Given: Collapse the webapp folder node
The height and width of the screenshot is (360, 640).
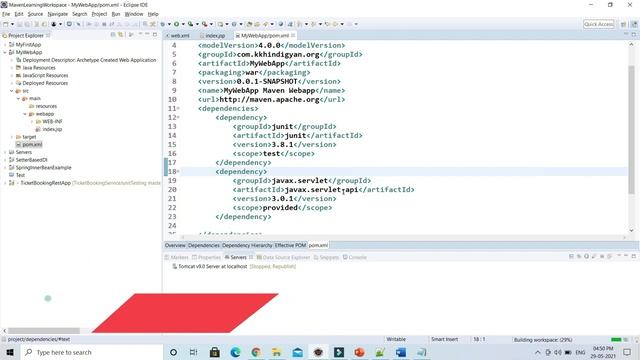Looking at the screenshot, I should [x=25, y=114].
